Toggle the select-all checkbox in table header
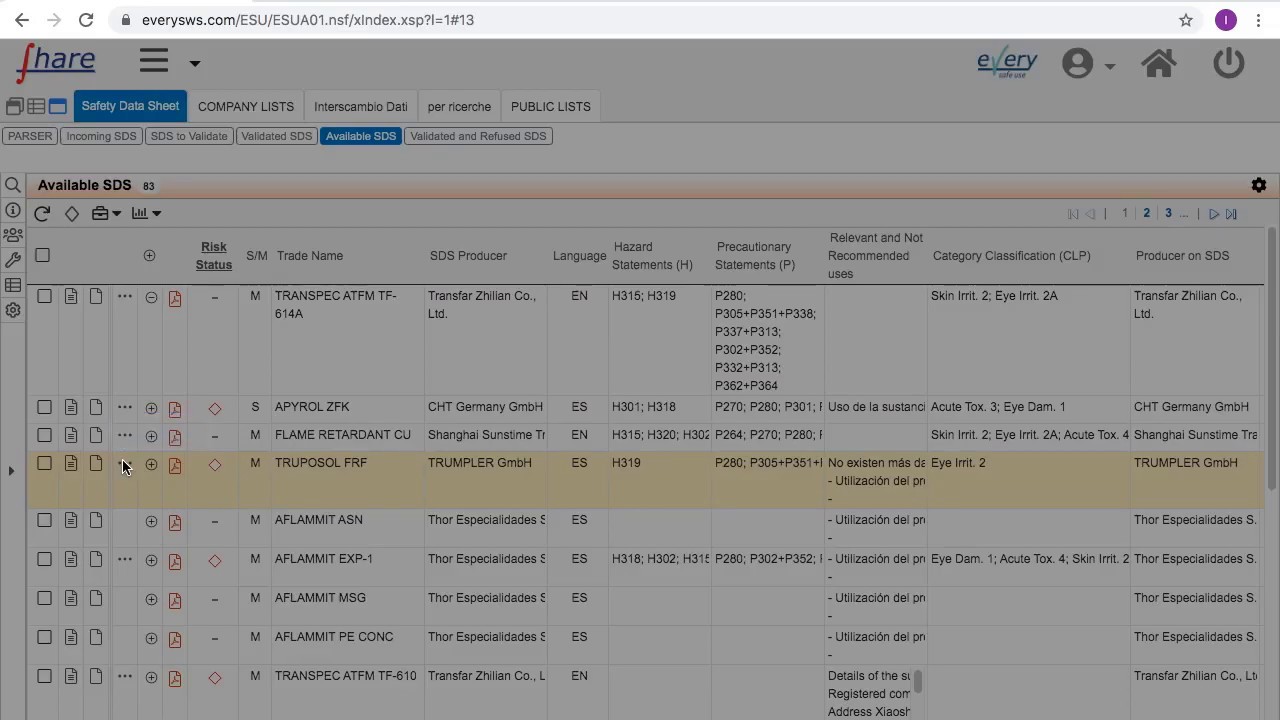This screenshot has height=720, width=1280. click(x=42, y=255)
